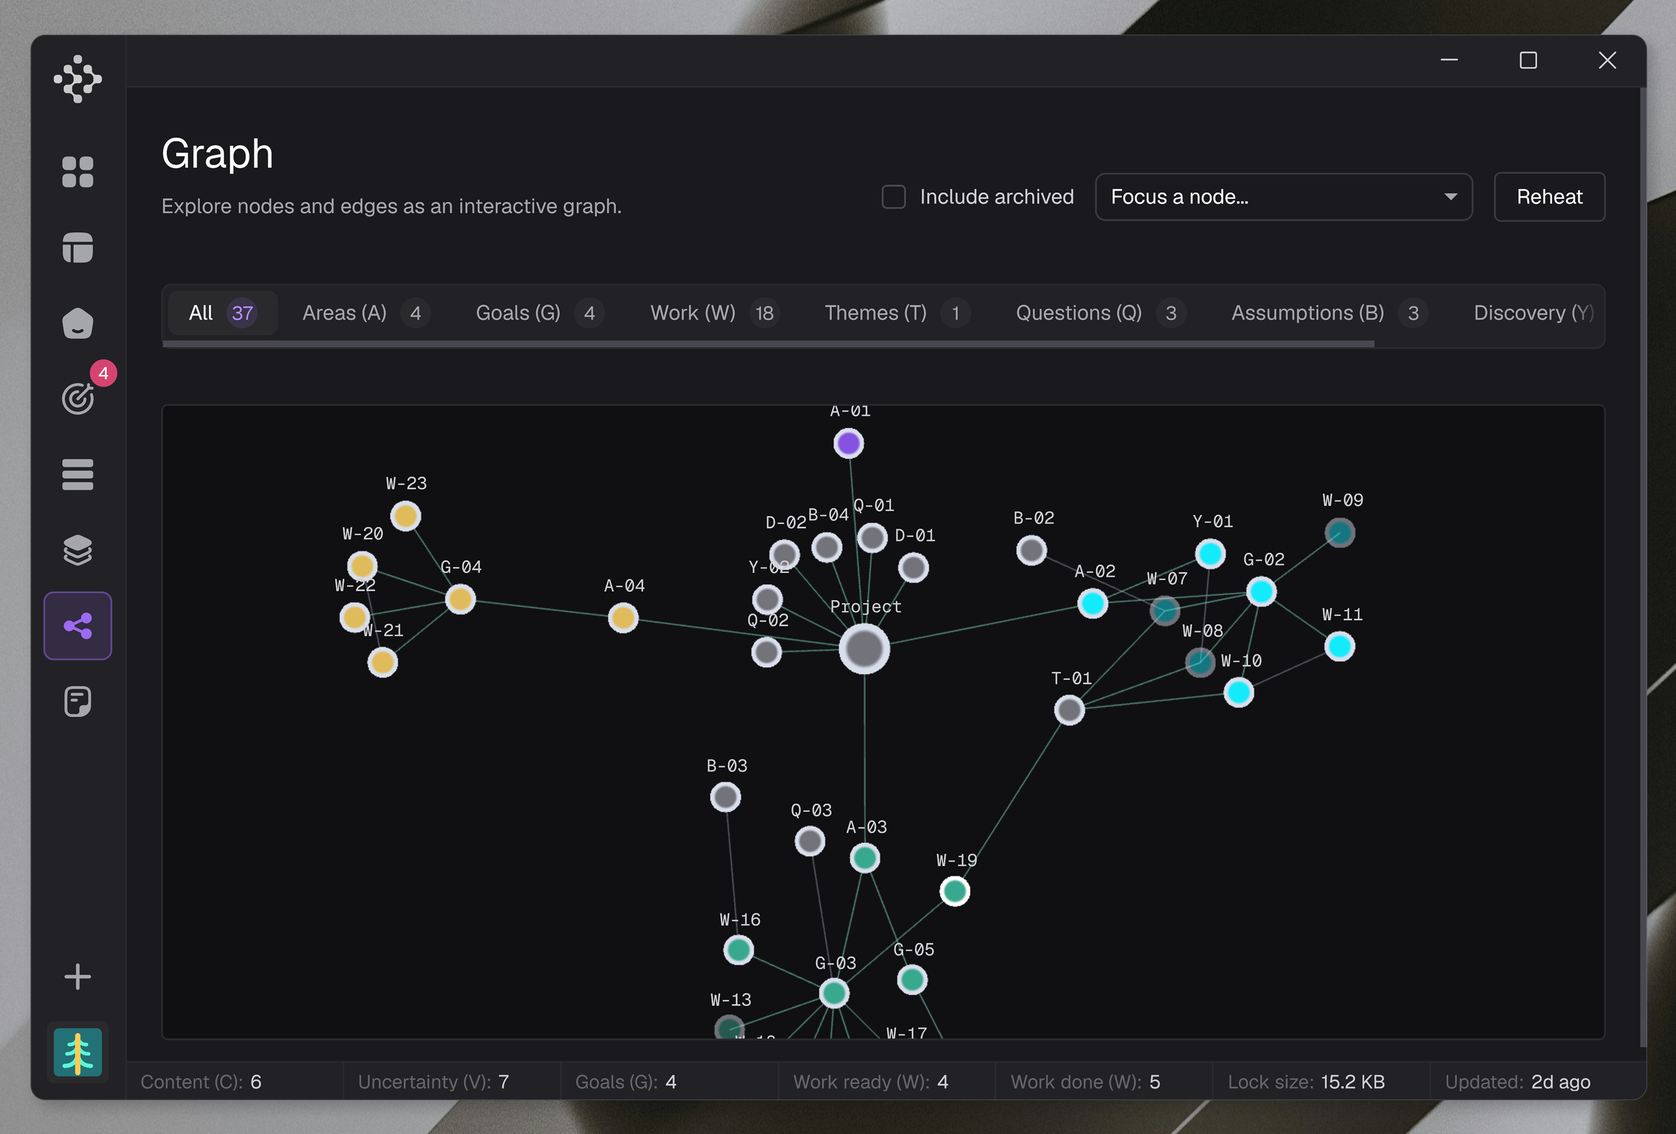Click the Content (C): 6 status entry
This screenshot has width=1676, height=1134.
coord(201,1082)
